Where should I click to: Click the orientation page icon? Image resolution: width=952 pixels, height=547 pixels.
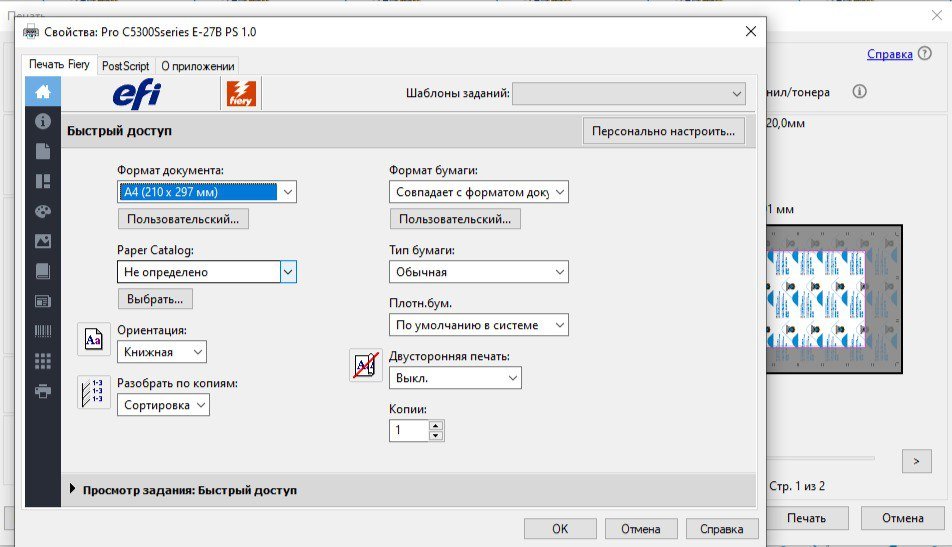[x=94, y=339]
